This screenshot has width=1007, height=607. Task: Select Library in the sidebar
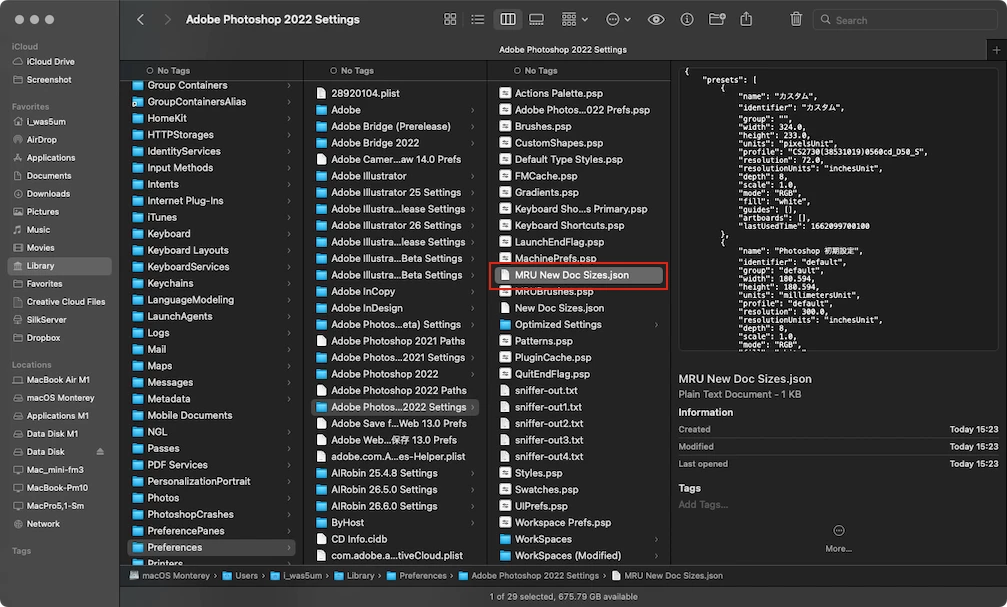(x=59, y=265)
